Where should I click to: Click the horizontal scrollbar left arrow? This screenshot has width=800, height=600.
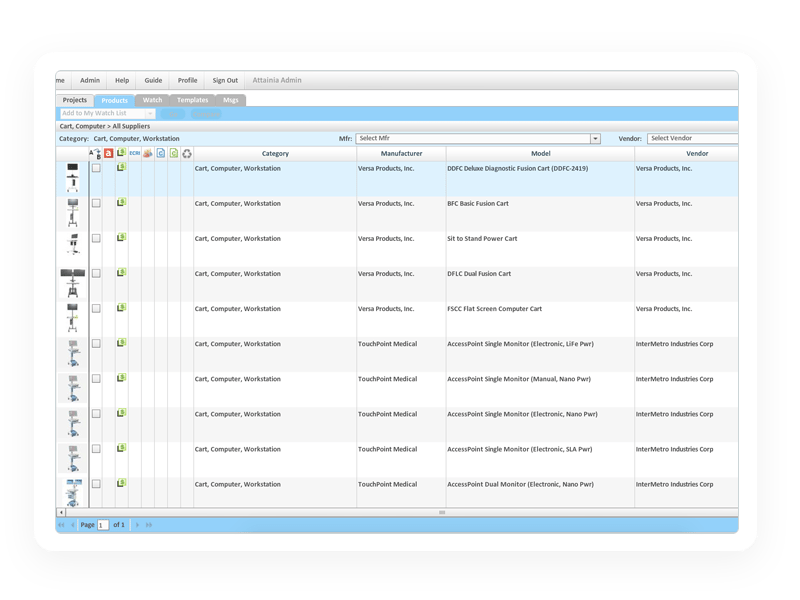pos(61,512)
